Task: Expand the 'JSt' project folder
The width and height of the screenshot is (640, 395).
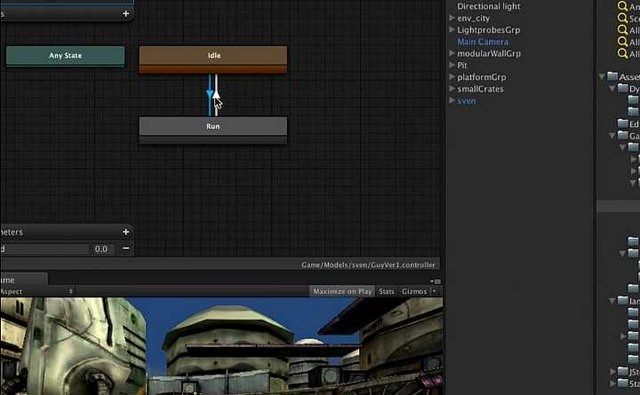Action: tap(613, 371)
